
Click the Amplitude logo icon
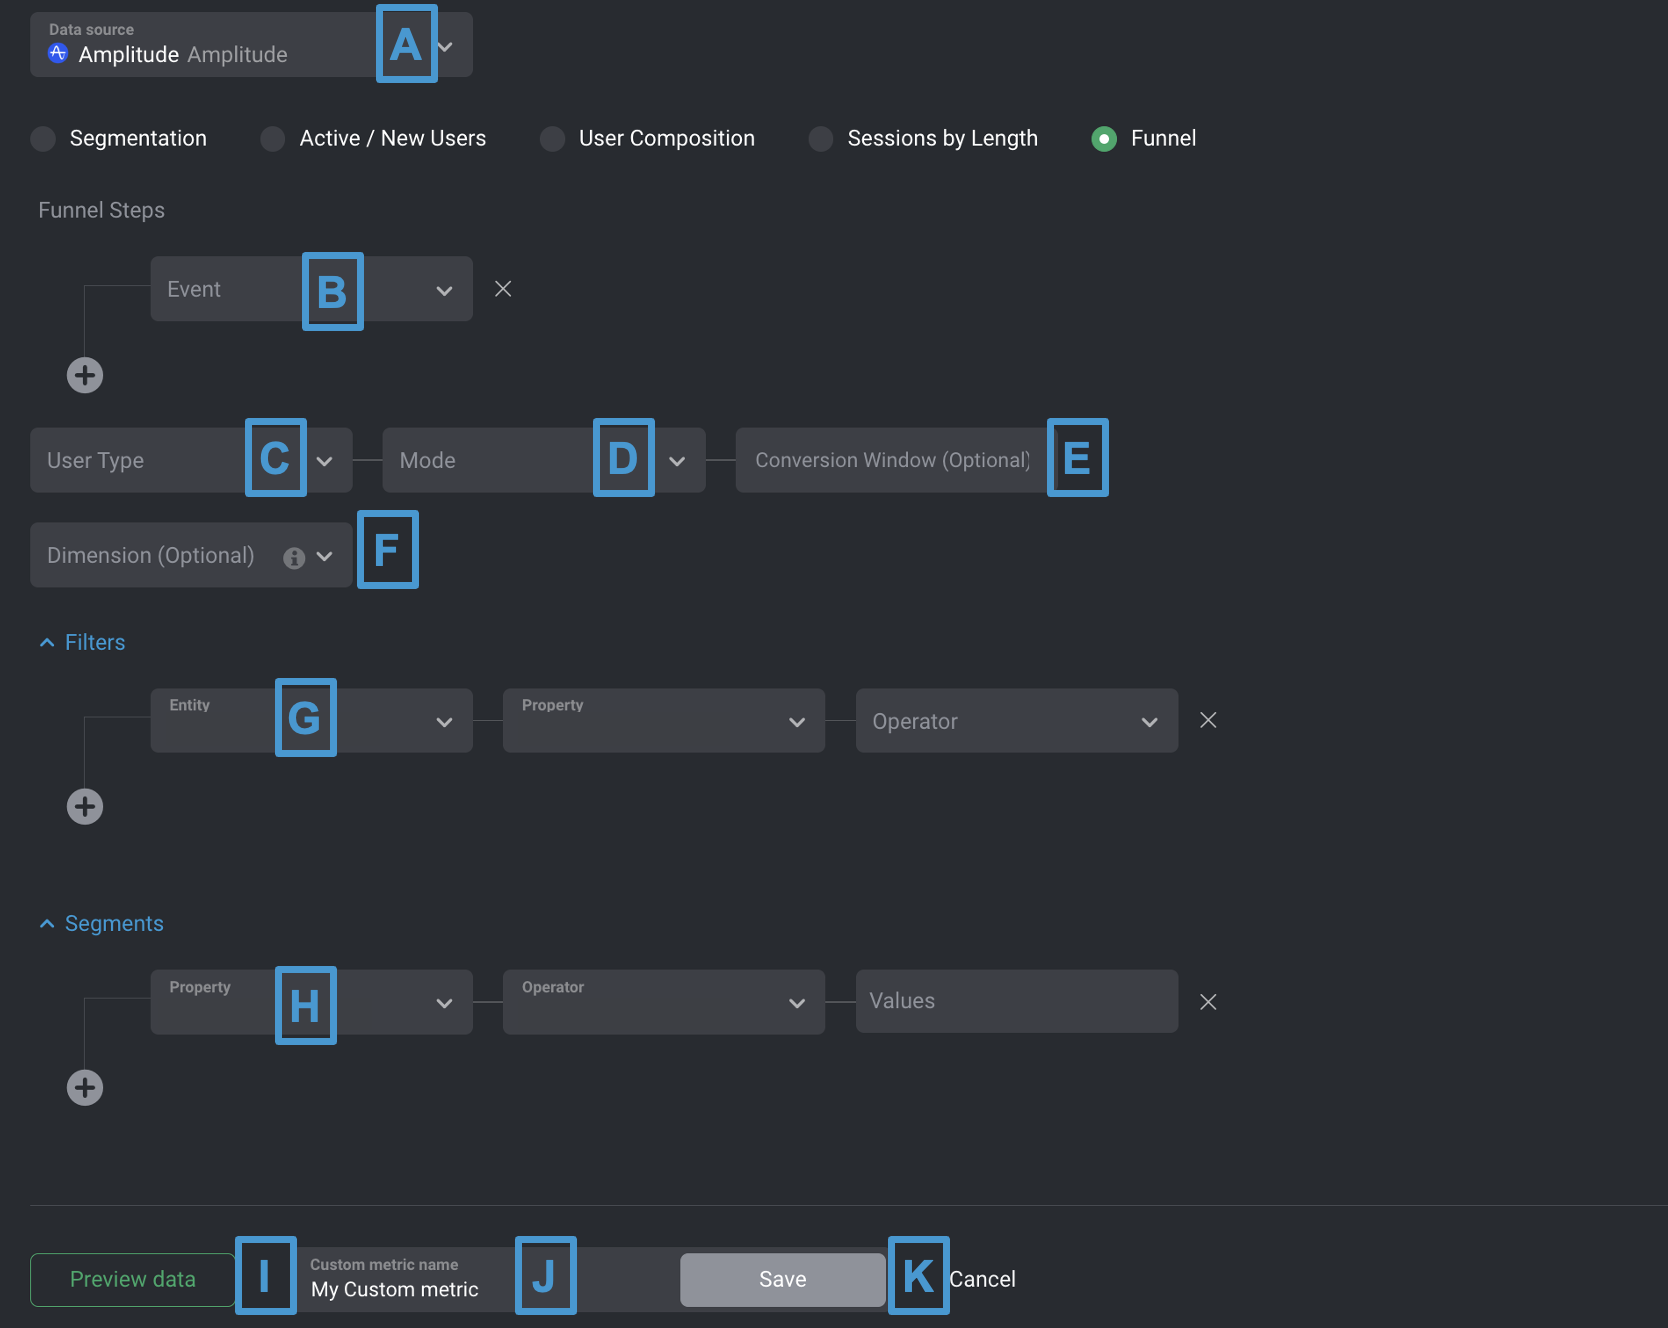click(57, 53)
